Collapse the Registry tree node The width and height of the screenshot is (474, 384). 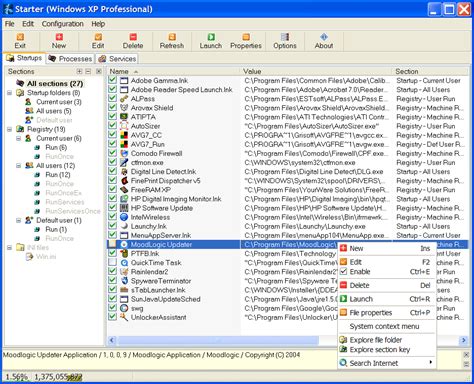[x=10, y=129]
